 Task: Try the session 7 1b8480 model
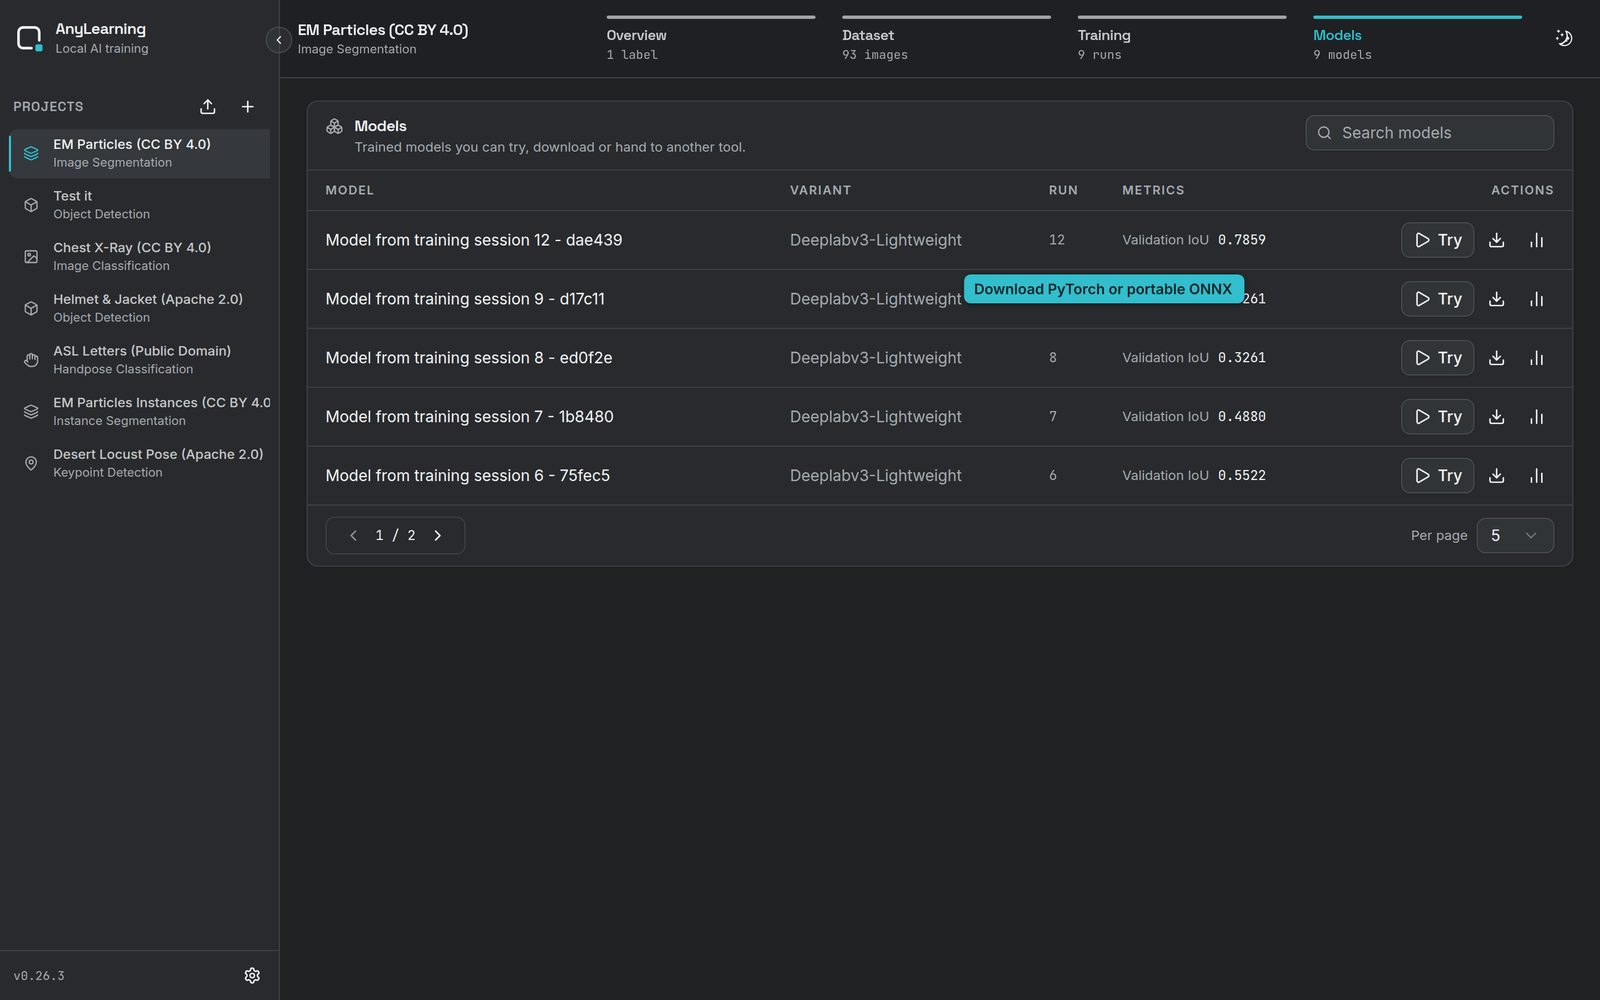1437,417
